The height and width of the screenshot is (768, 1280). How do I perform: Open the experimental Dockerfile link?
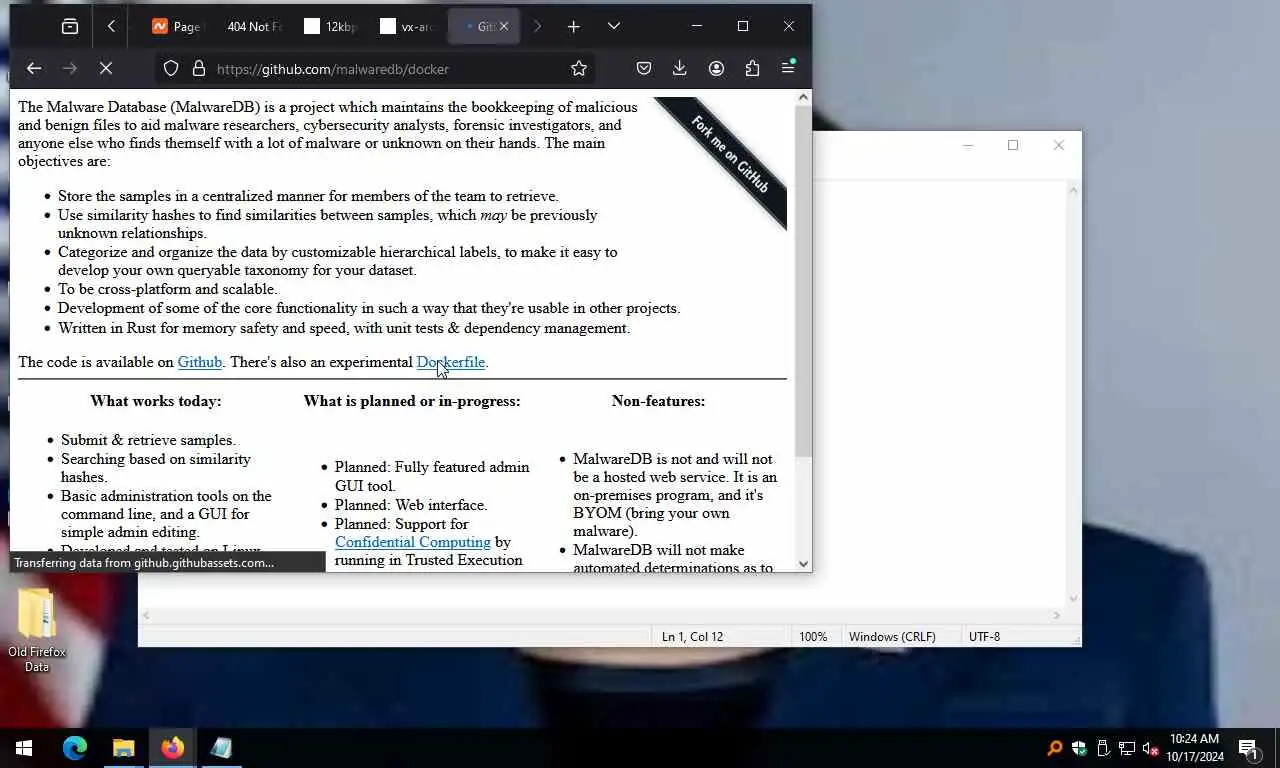tap(451, 362)
